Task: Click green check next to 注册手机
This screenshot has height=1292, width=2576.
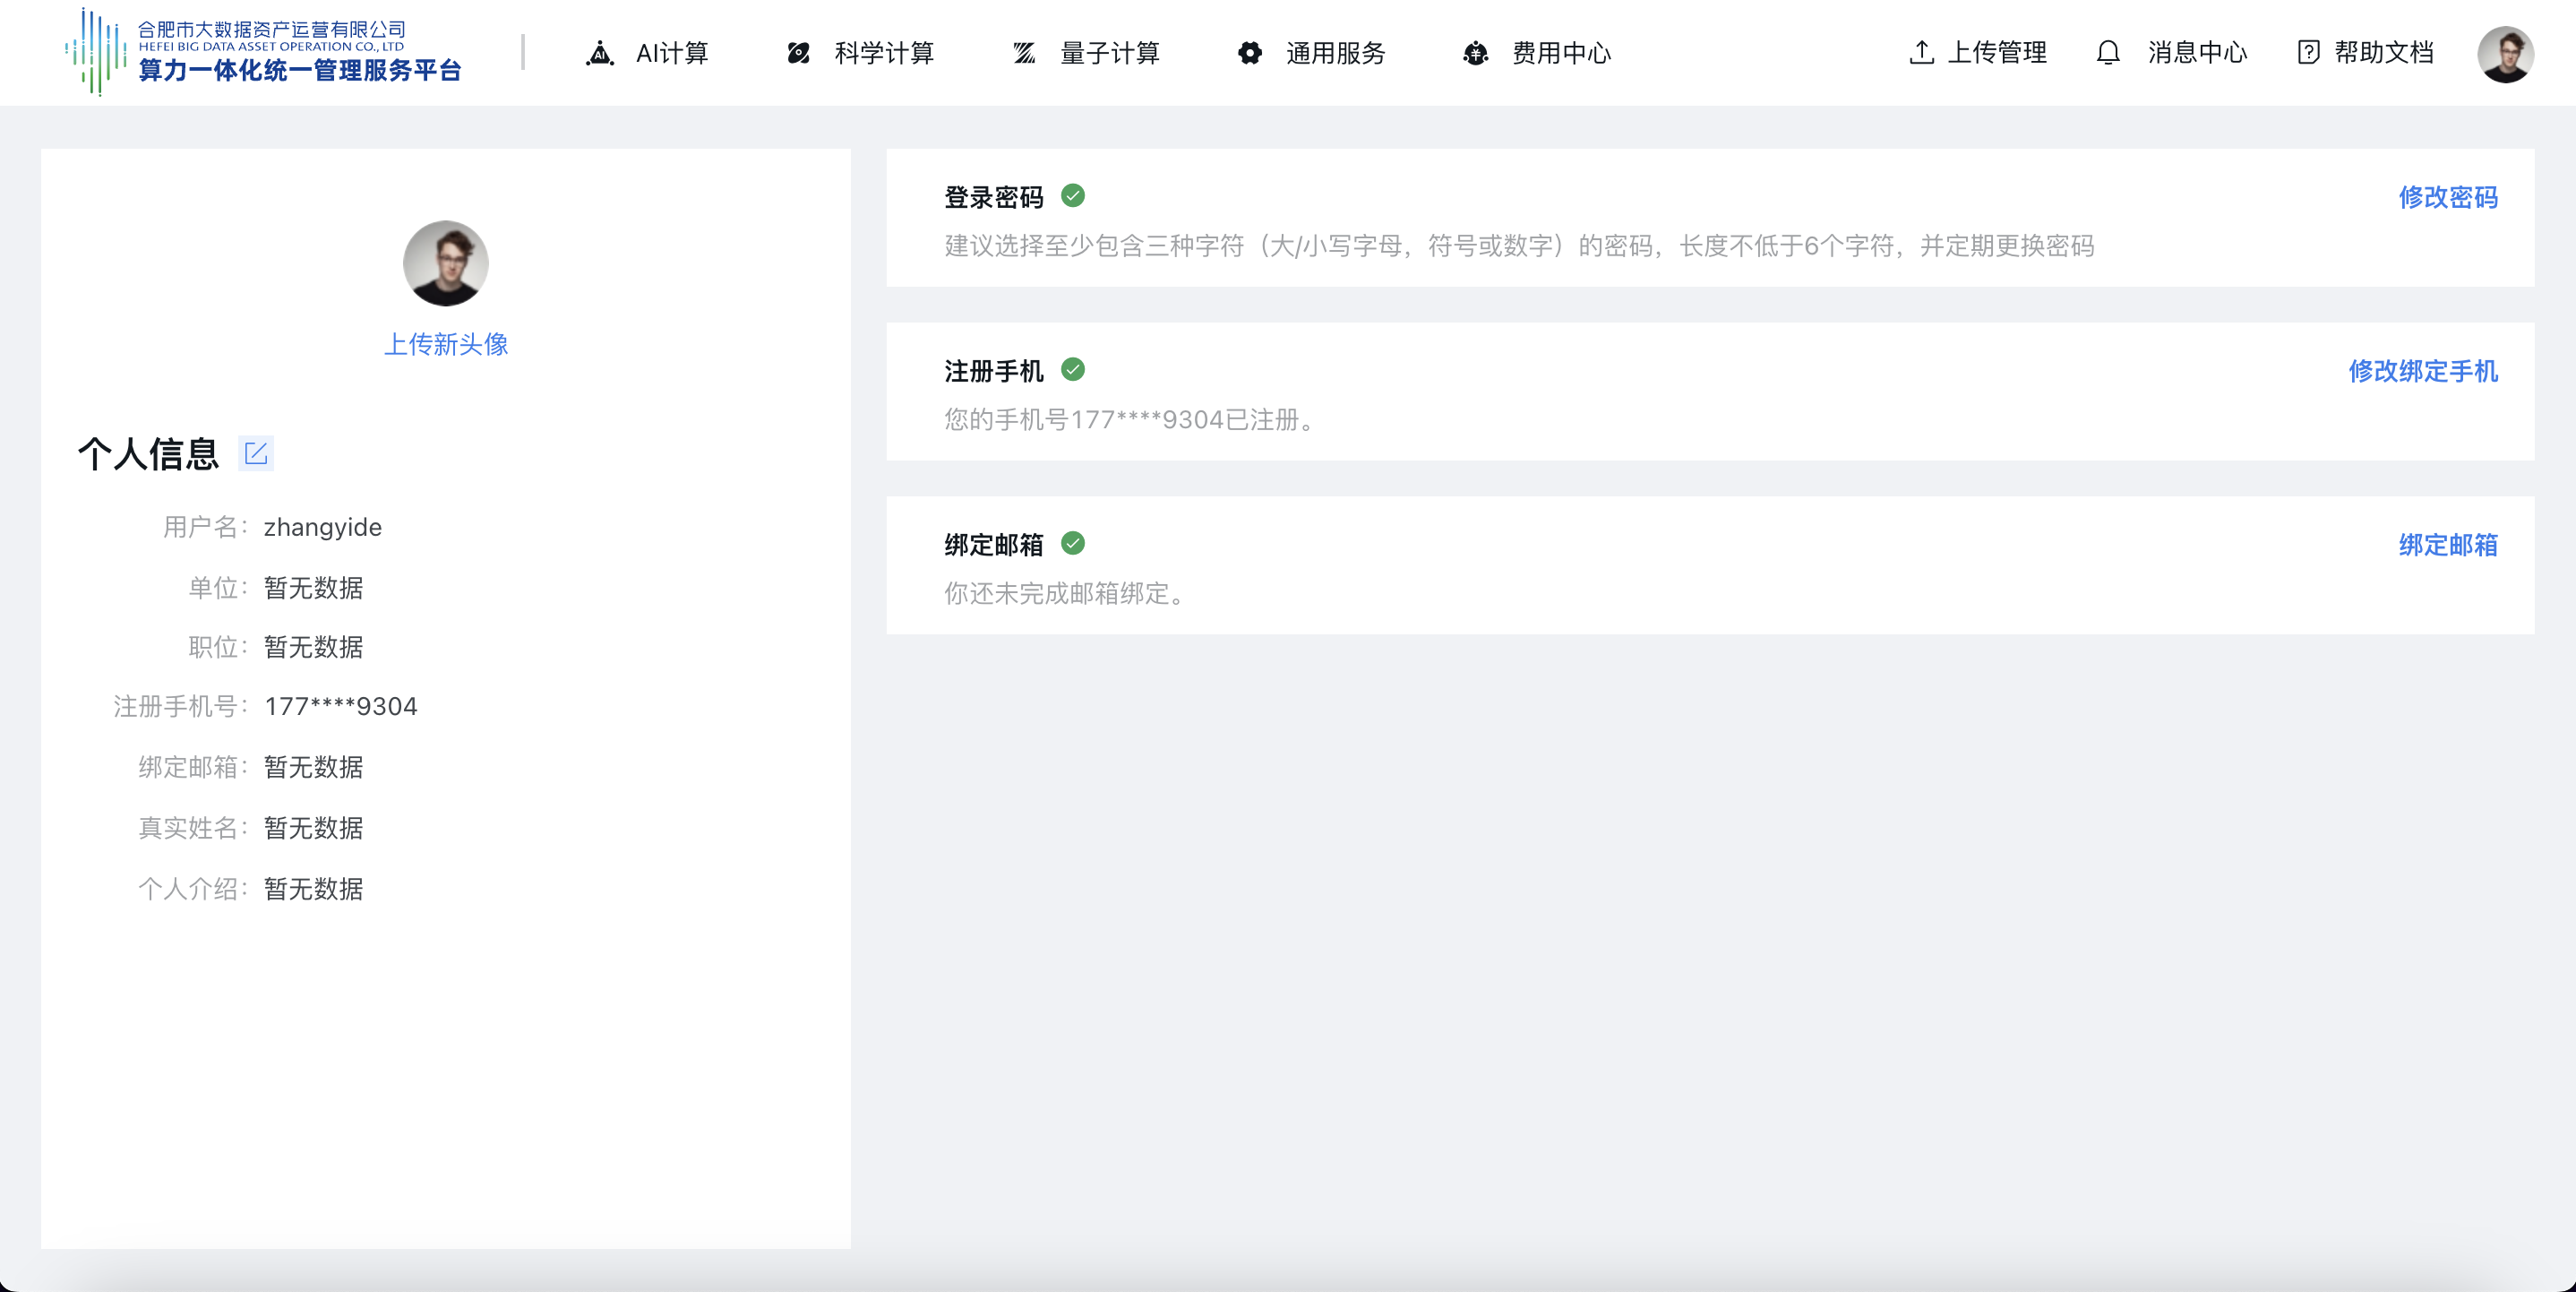Action: [1073, 370]
